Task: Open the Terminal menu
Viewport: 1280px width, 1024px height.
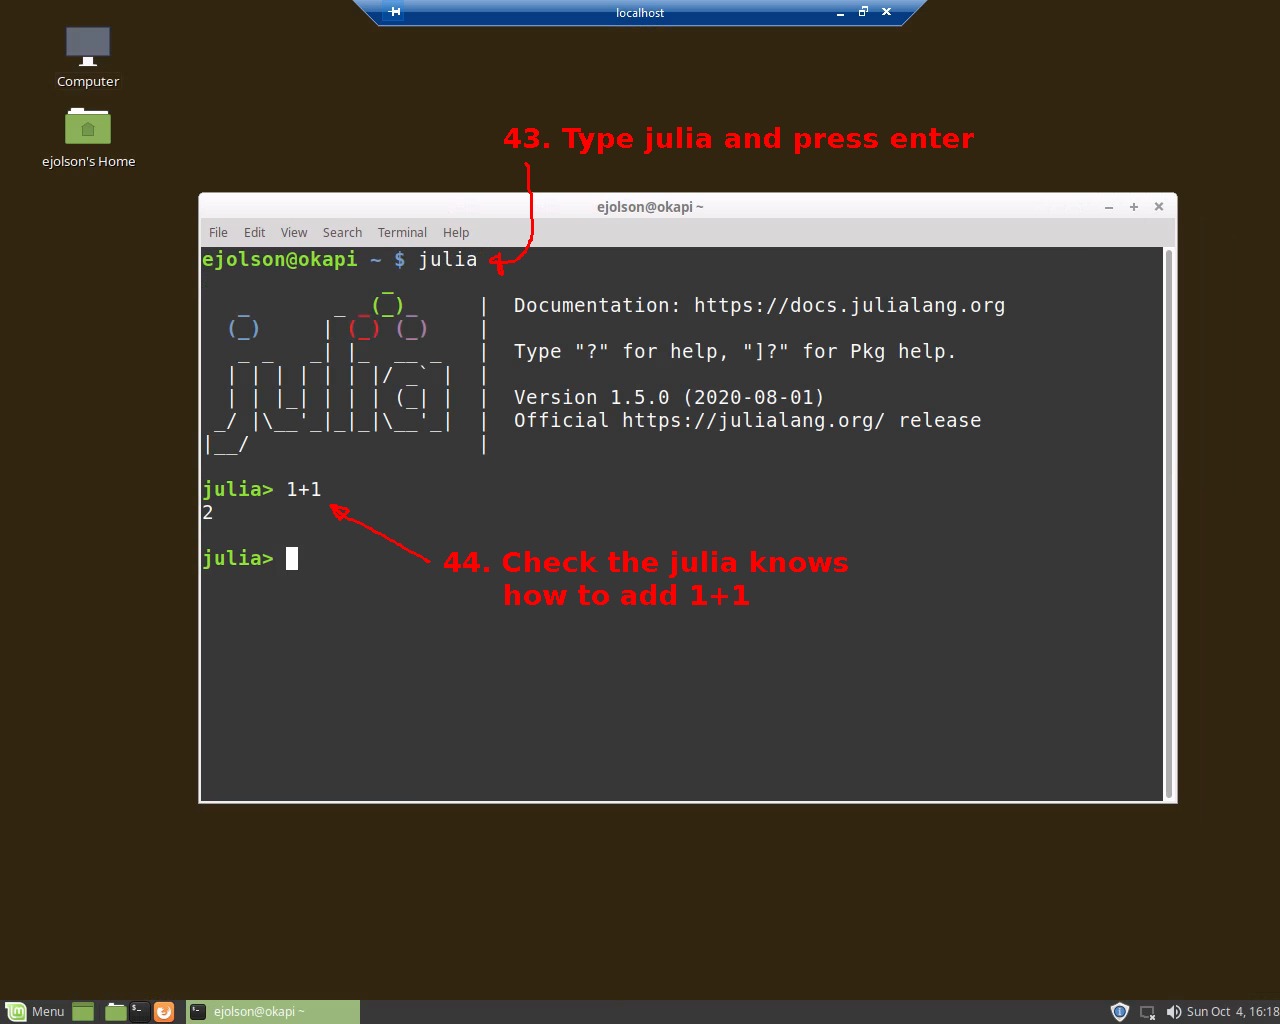Action: [402, 232]
